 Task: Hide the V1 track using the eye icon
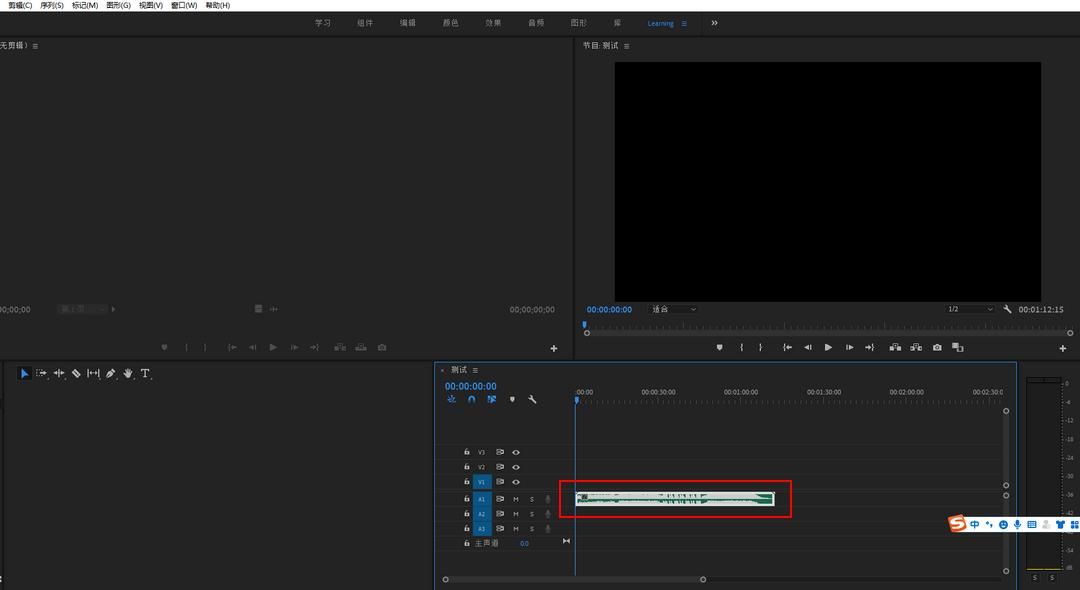(516, 482)
